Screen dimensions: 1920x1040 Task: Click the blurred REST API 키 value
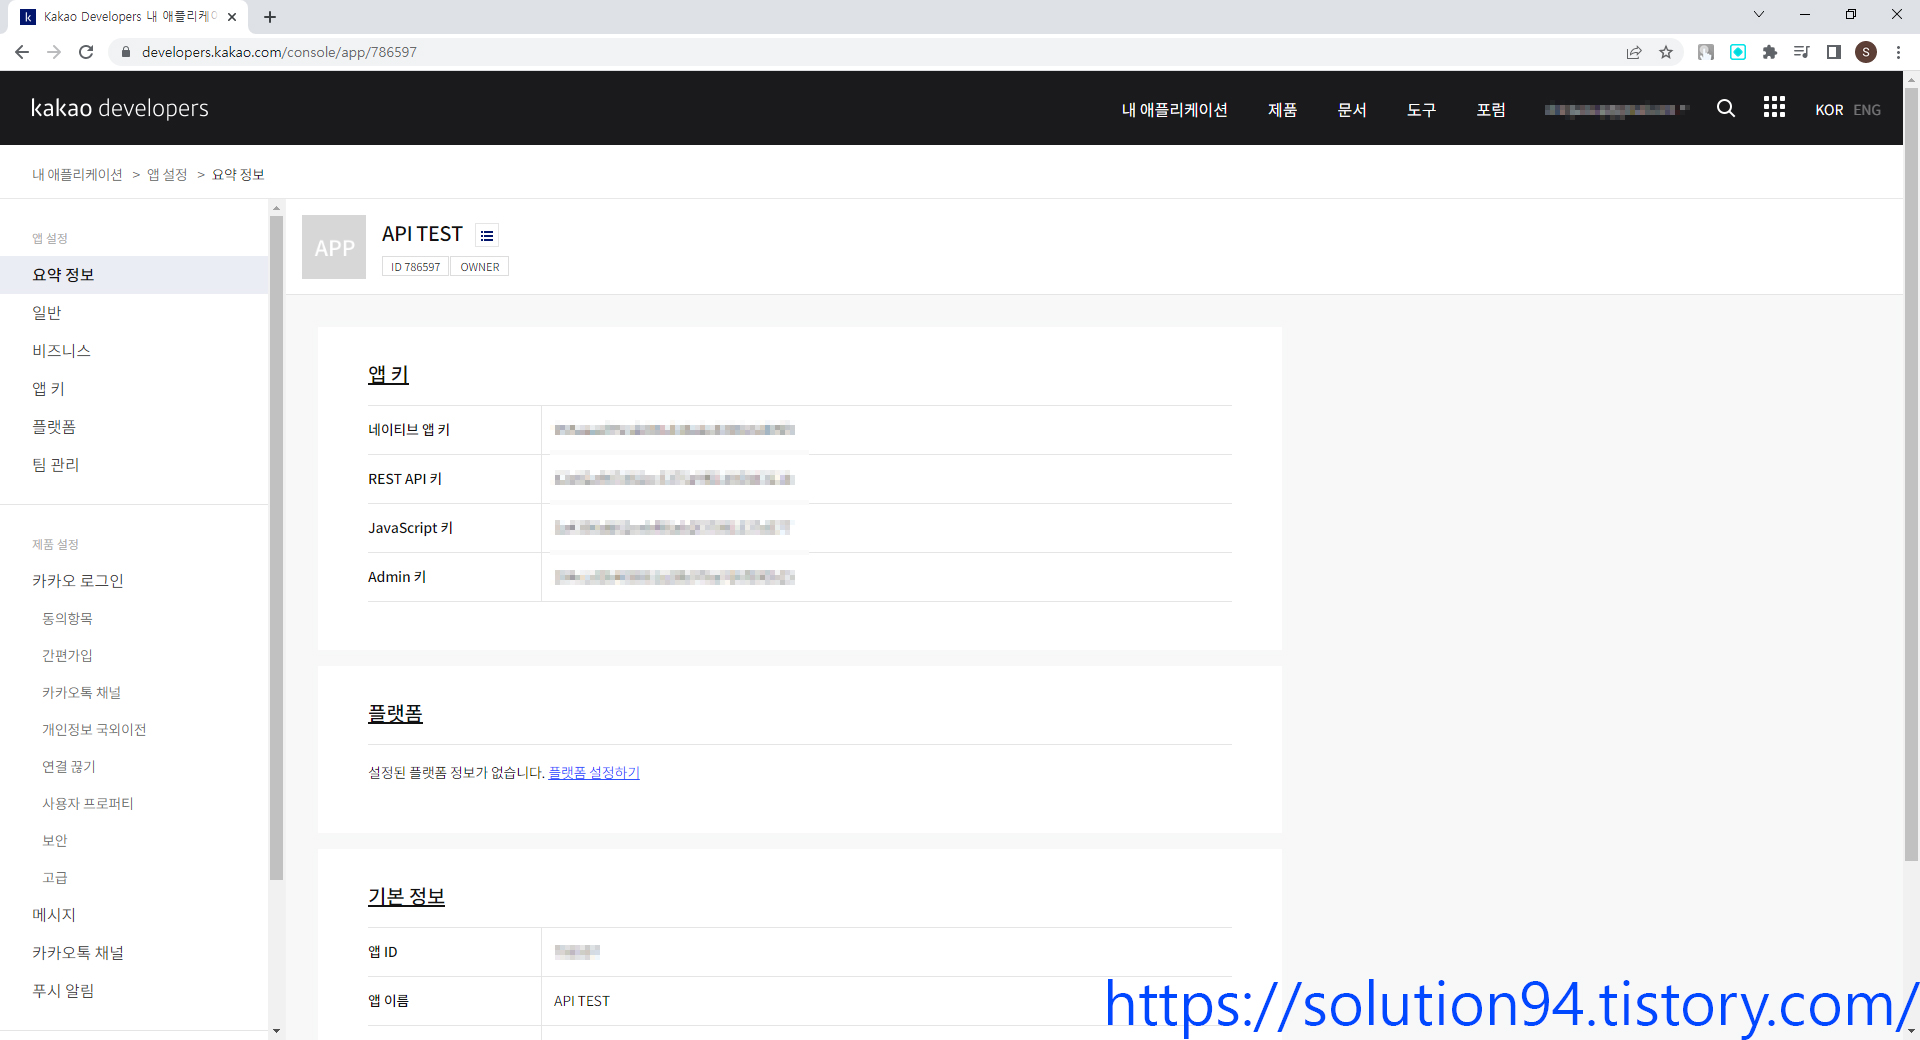tap(674, 479)
